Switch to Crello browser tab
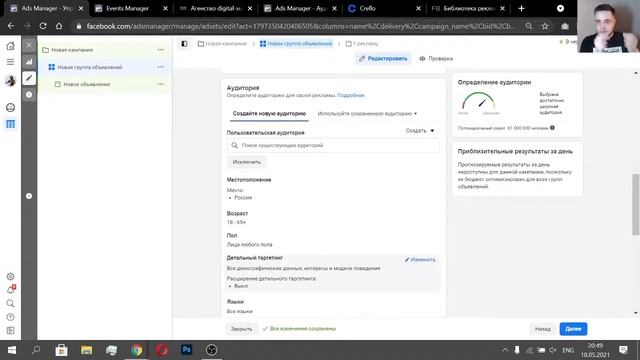 click(x=367, y=8)
